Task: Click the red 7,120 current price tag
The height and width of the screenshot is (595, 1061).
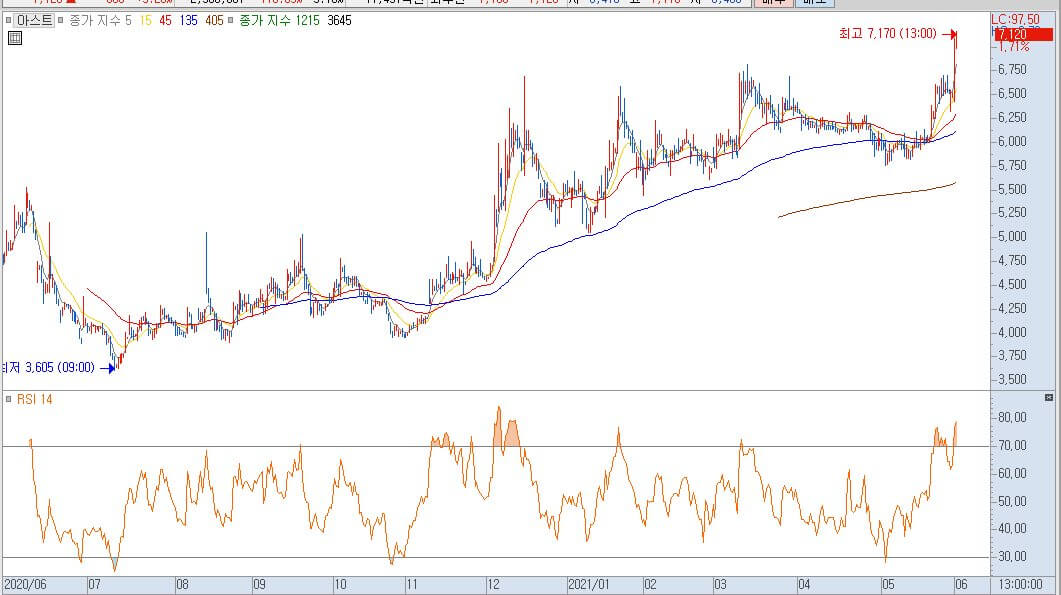Action: tap(1023, 35)
